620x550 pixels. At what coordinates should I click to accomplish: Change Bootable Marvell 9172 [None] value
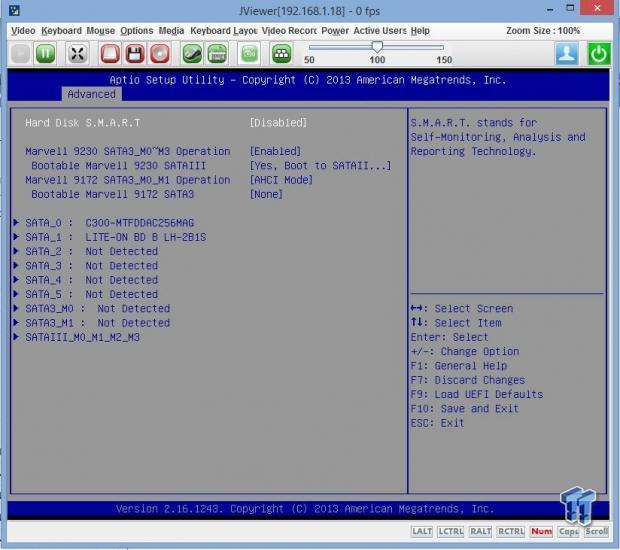point(266,194)
